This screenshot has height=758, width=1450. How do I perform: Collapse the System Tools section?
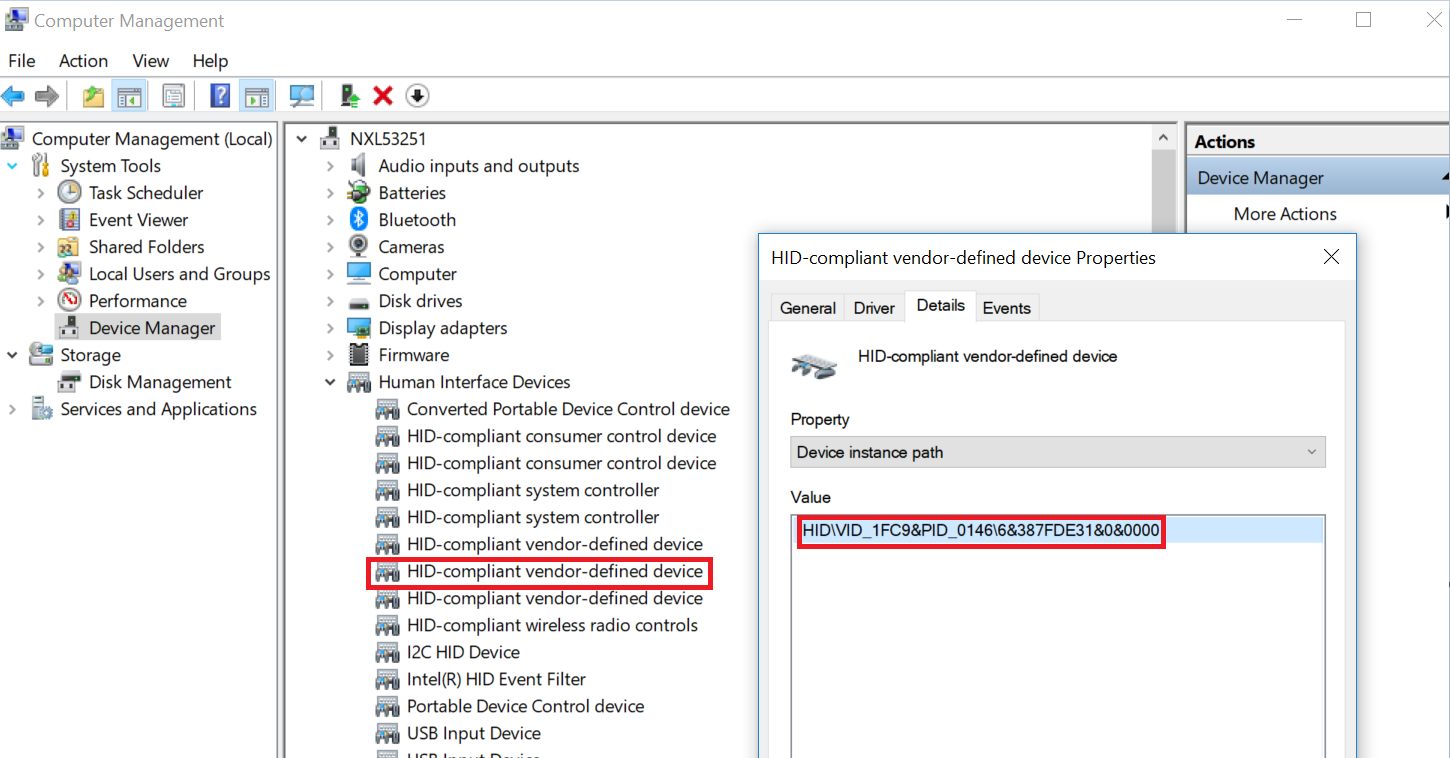(x=12, y=165)
